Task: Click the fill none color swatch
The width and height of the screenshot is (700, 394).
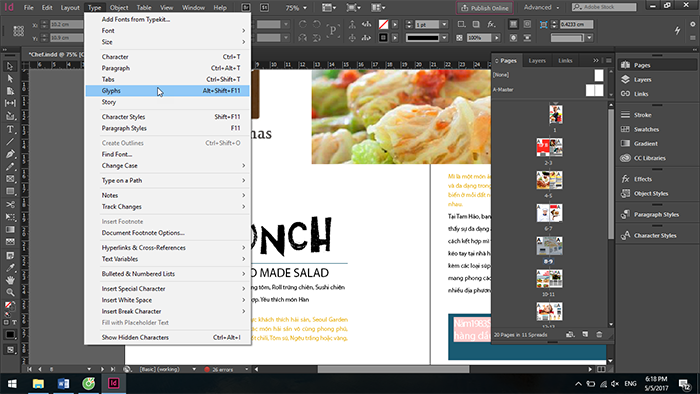Action: click(x=383, y=25)
